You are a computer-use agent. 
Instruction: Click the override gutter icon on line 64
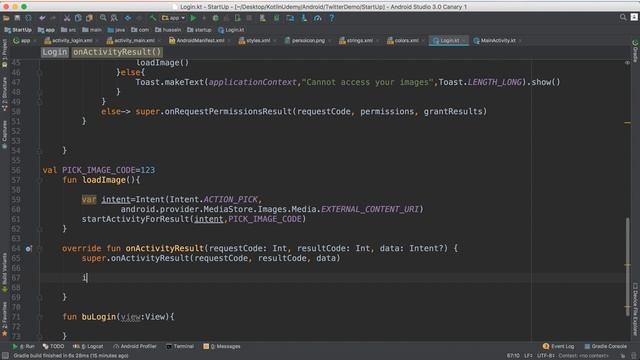28,248
